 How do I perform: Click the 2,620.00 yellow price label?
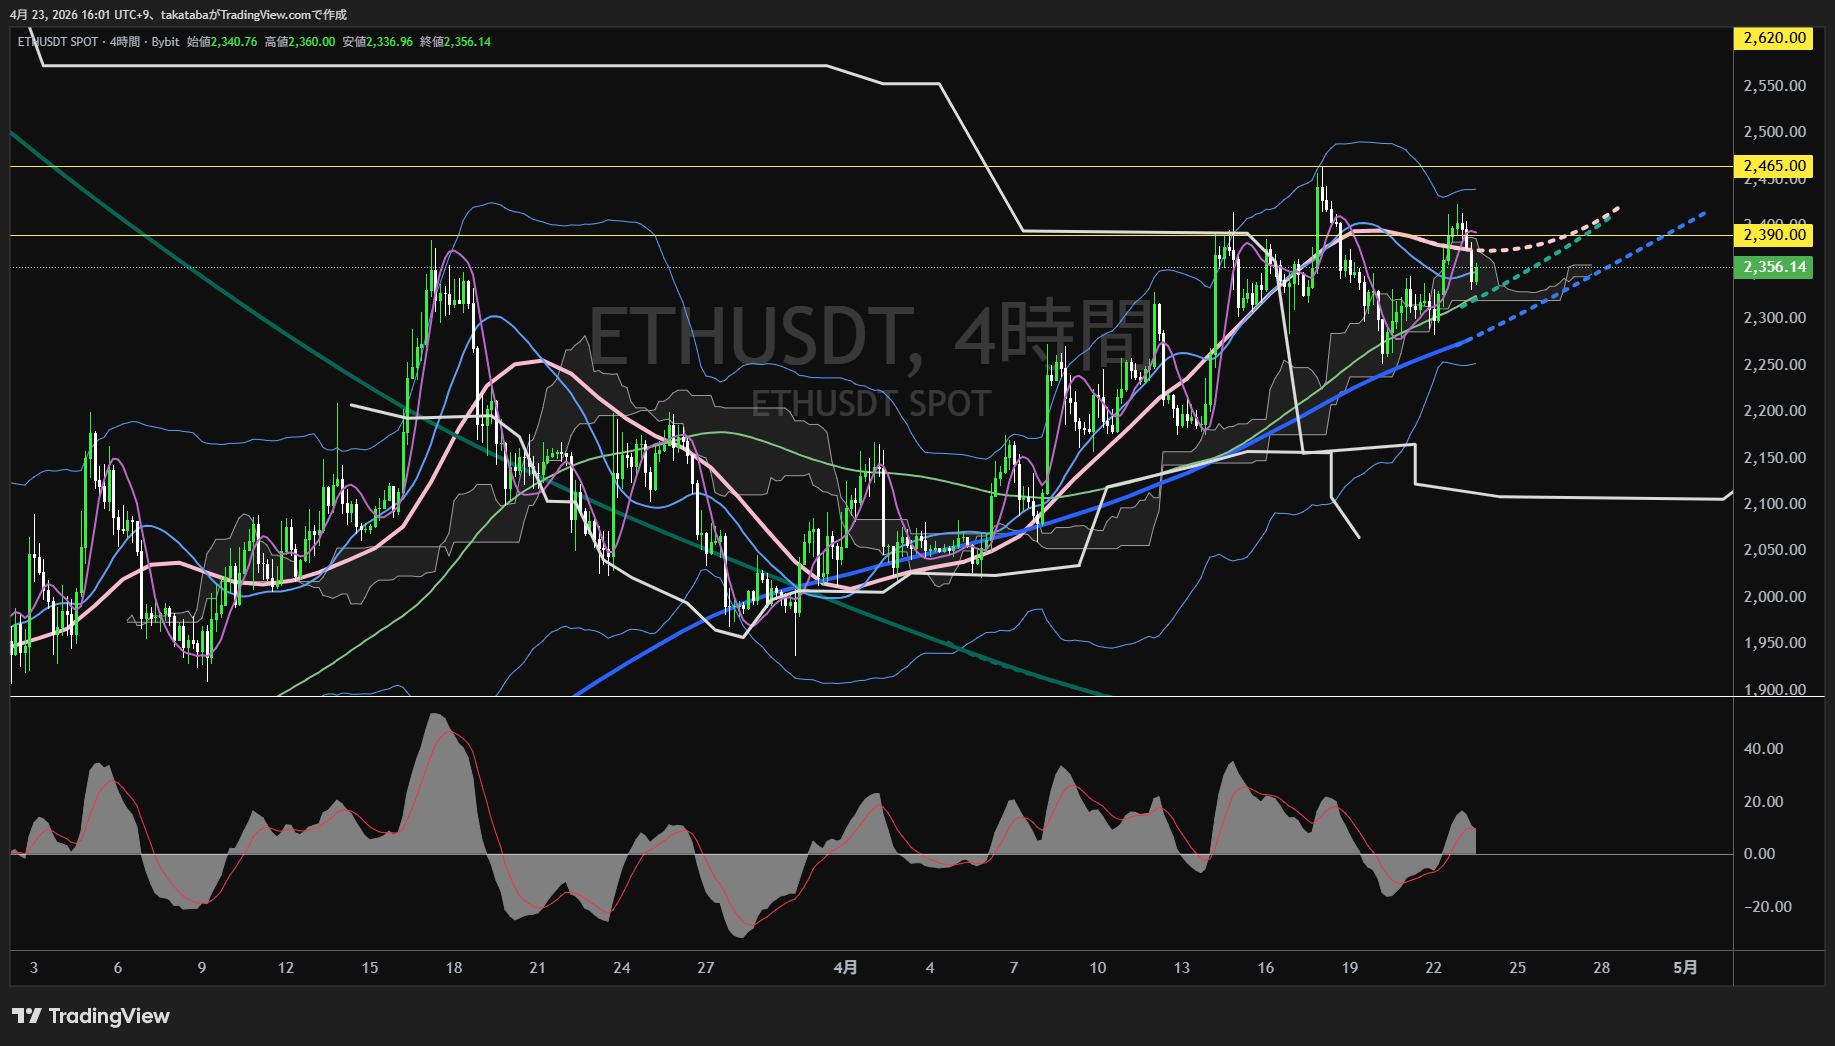pyautogui.click(x=1773, y=38)
